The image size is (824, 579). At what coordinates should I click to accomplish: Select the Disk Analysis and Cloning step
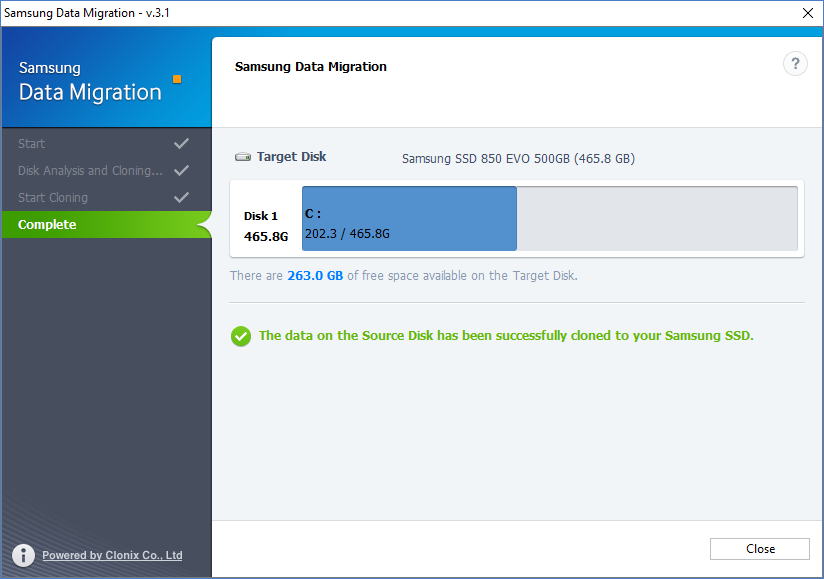[x=90, y=171]
